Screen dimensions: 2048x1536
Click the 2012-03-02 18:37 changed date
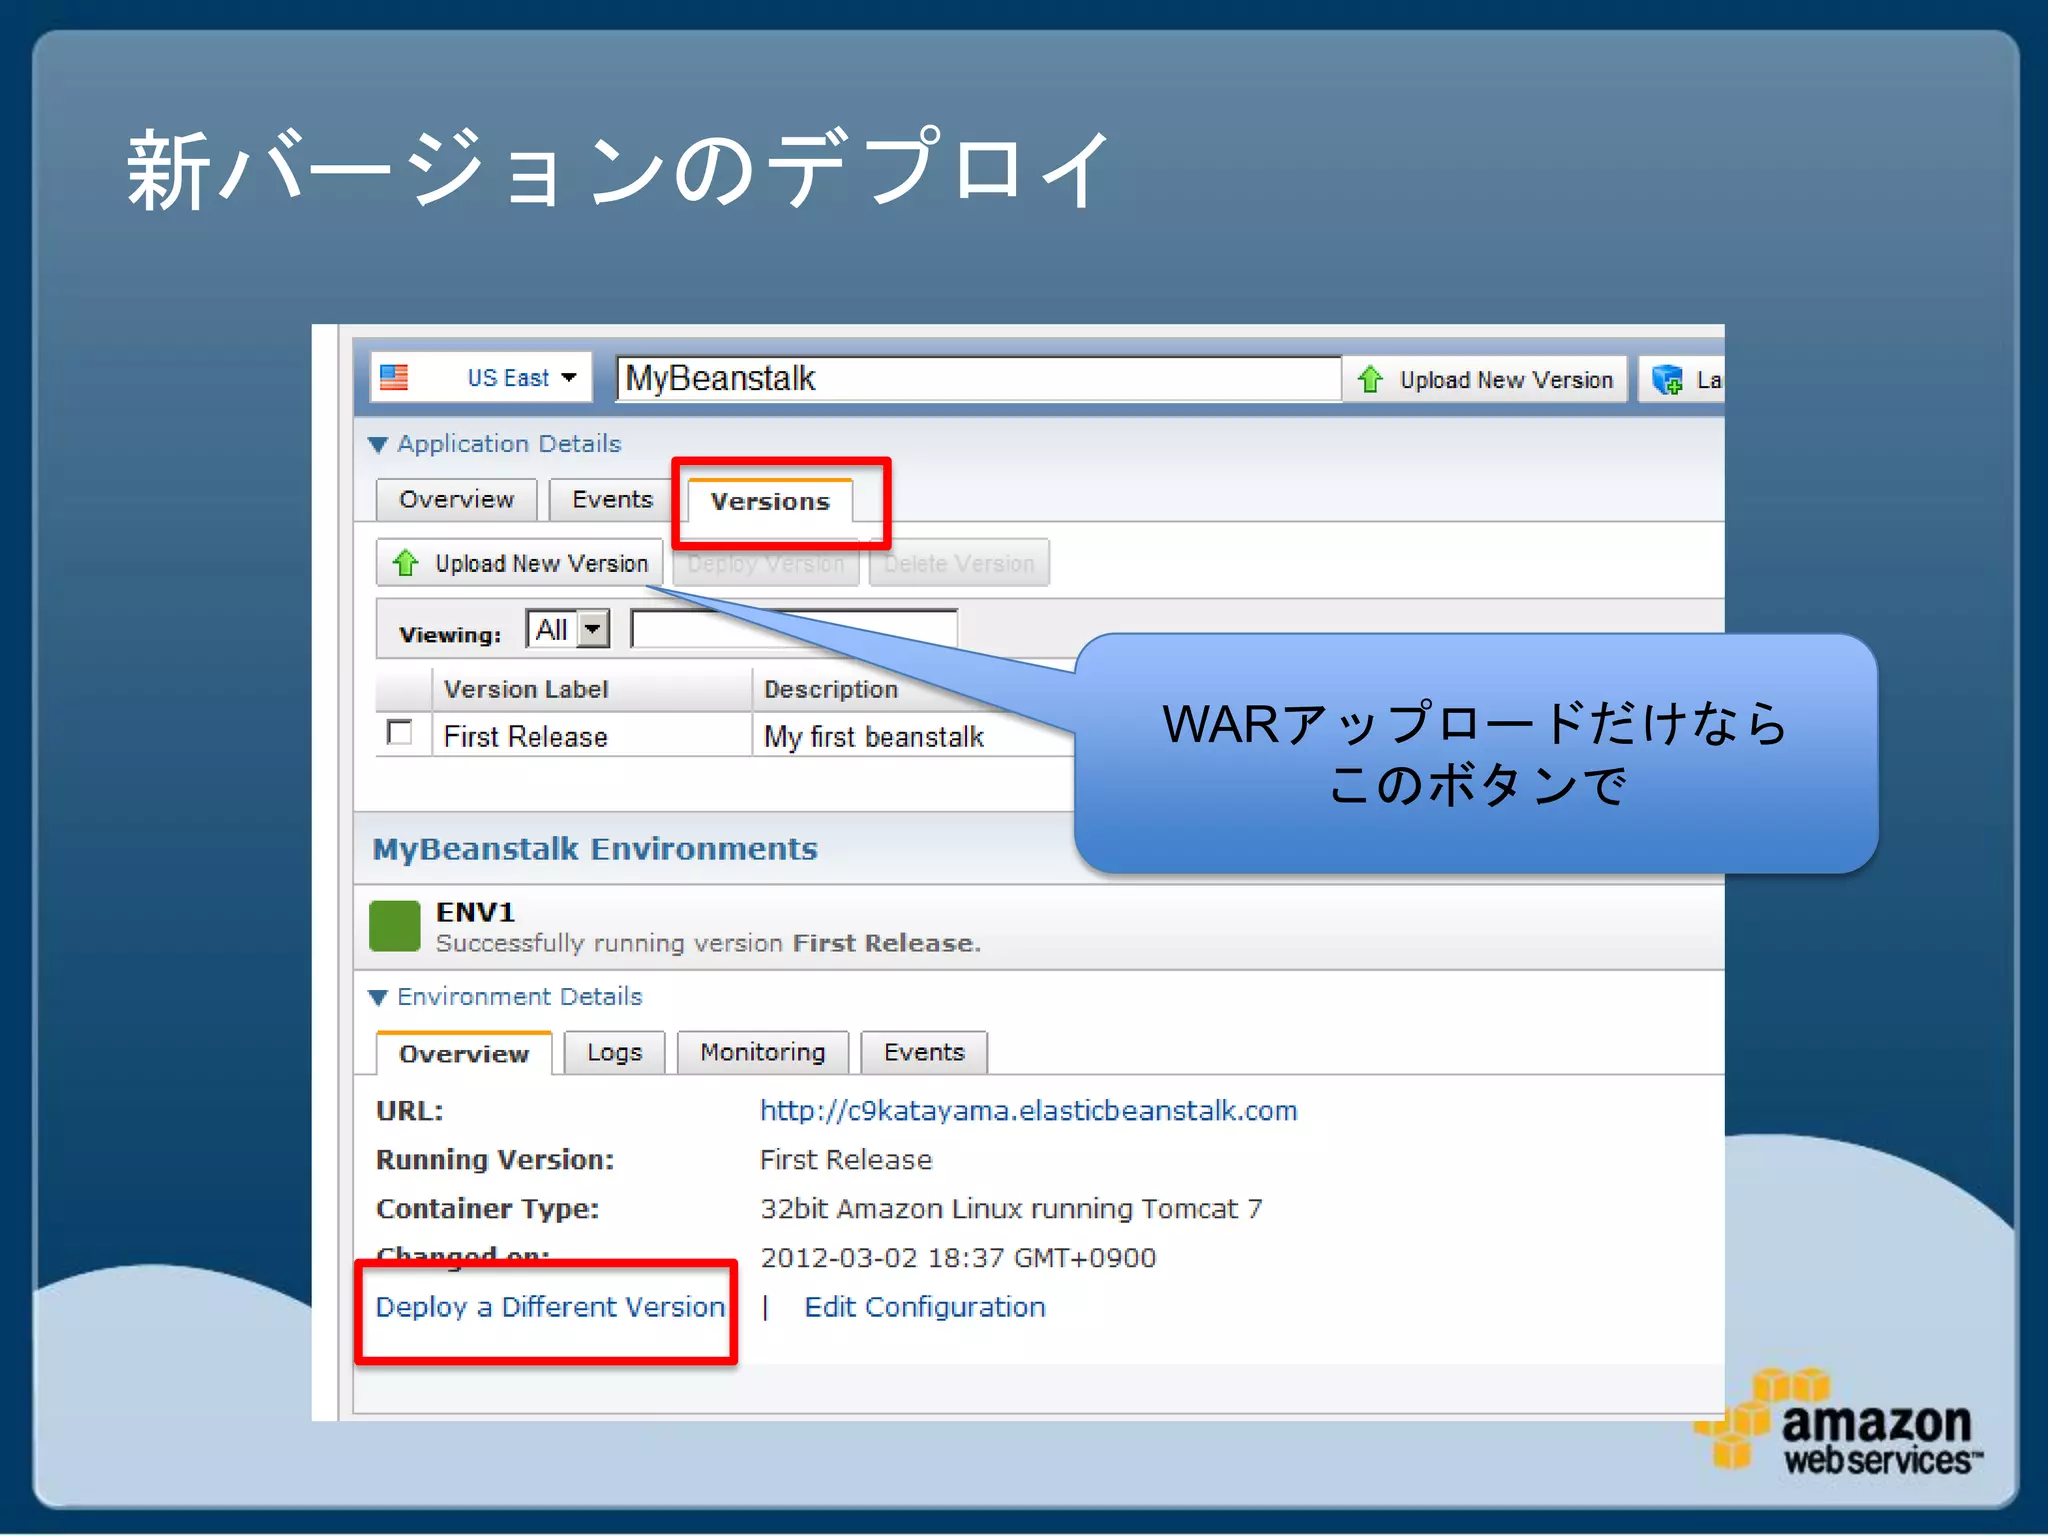[x=958, y=1258]
